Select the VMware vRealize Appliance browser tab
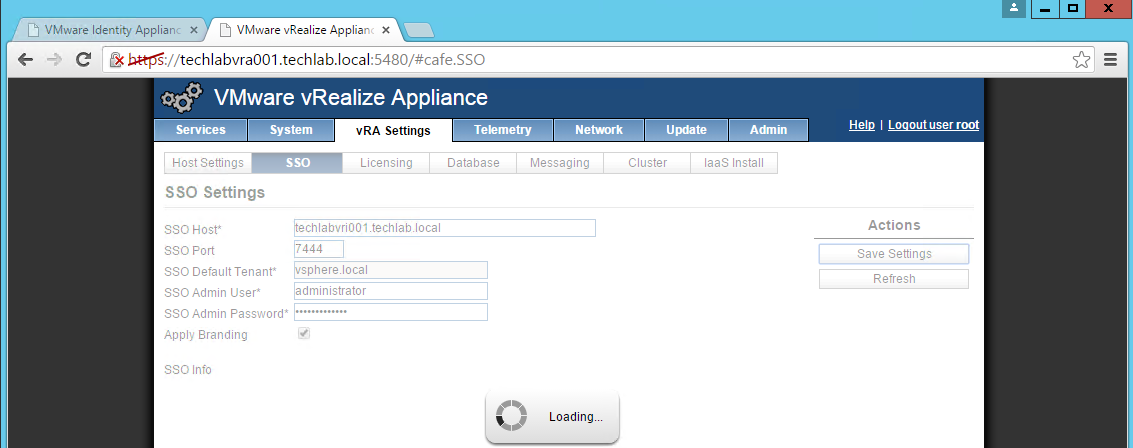This screenshot has height=448, width=1133. pos(303,30)
